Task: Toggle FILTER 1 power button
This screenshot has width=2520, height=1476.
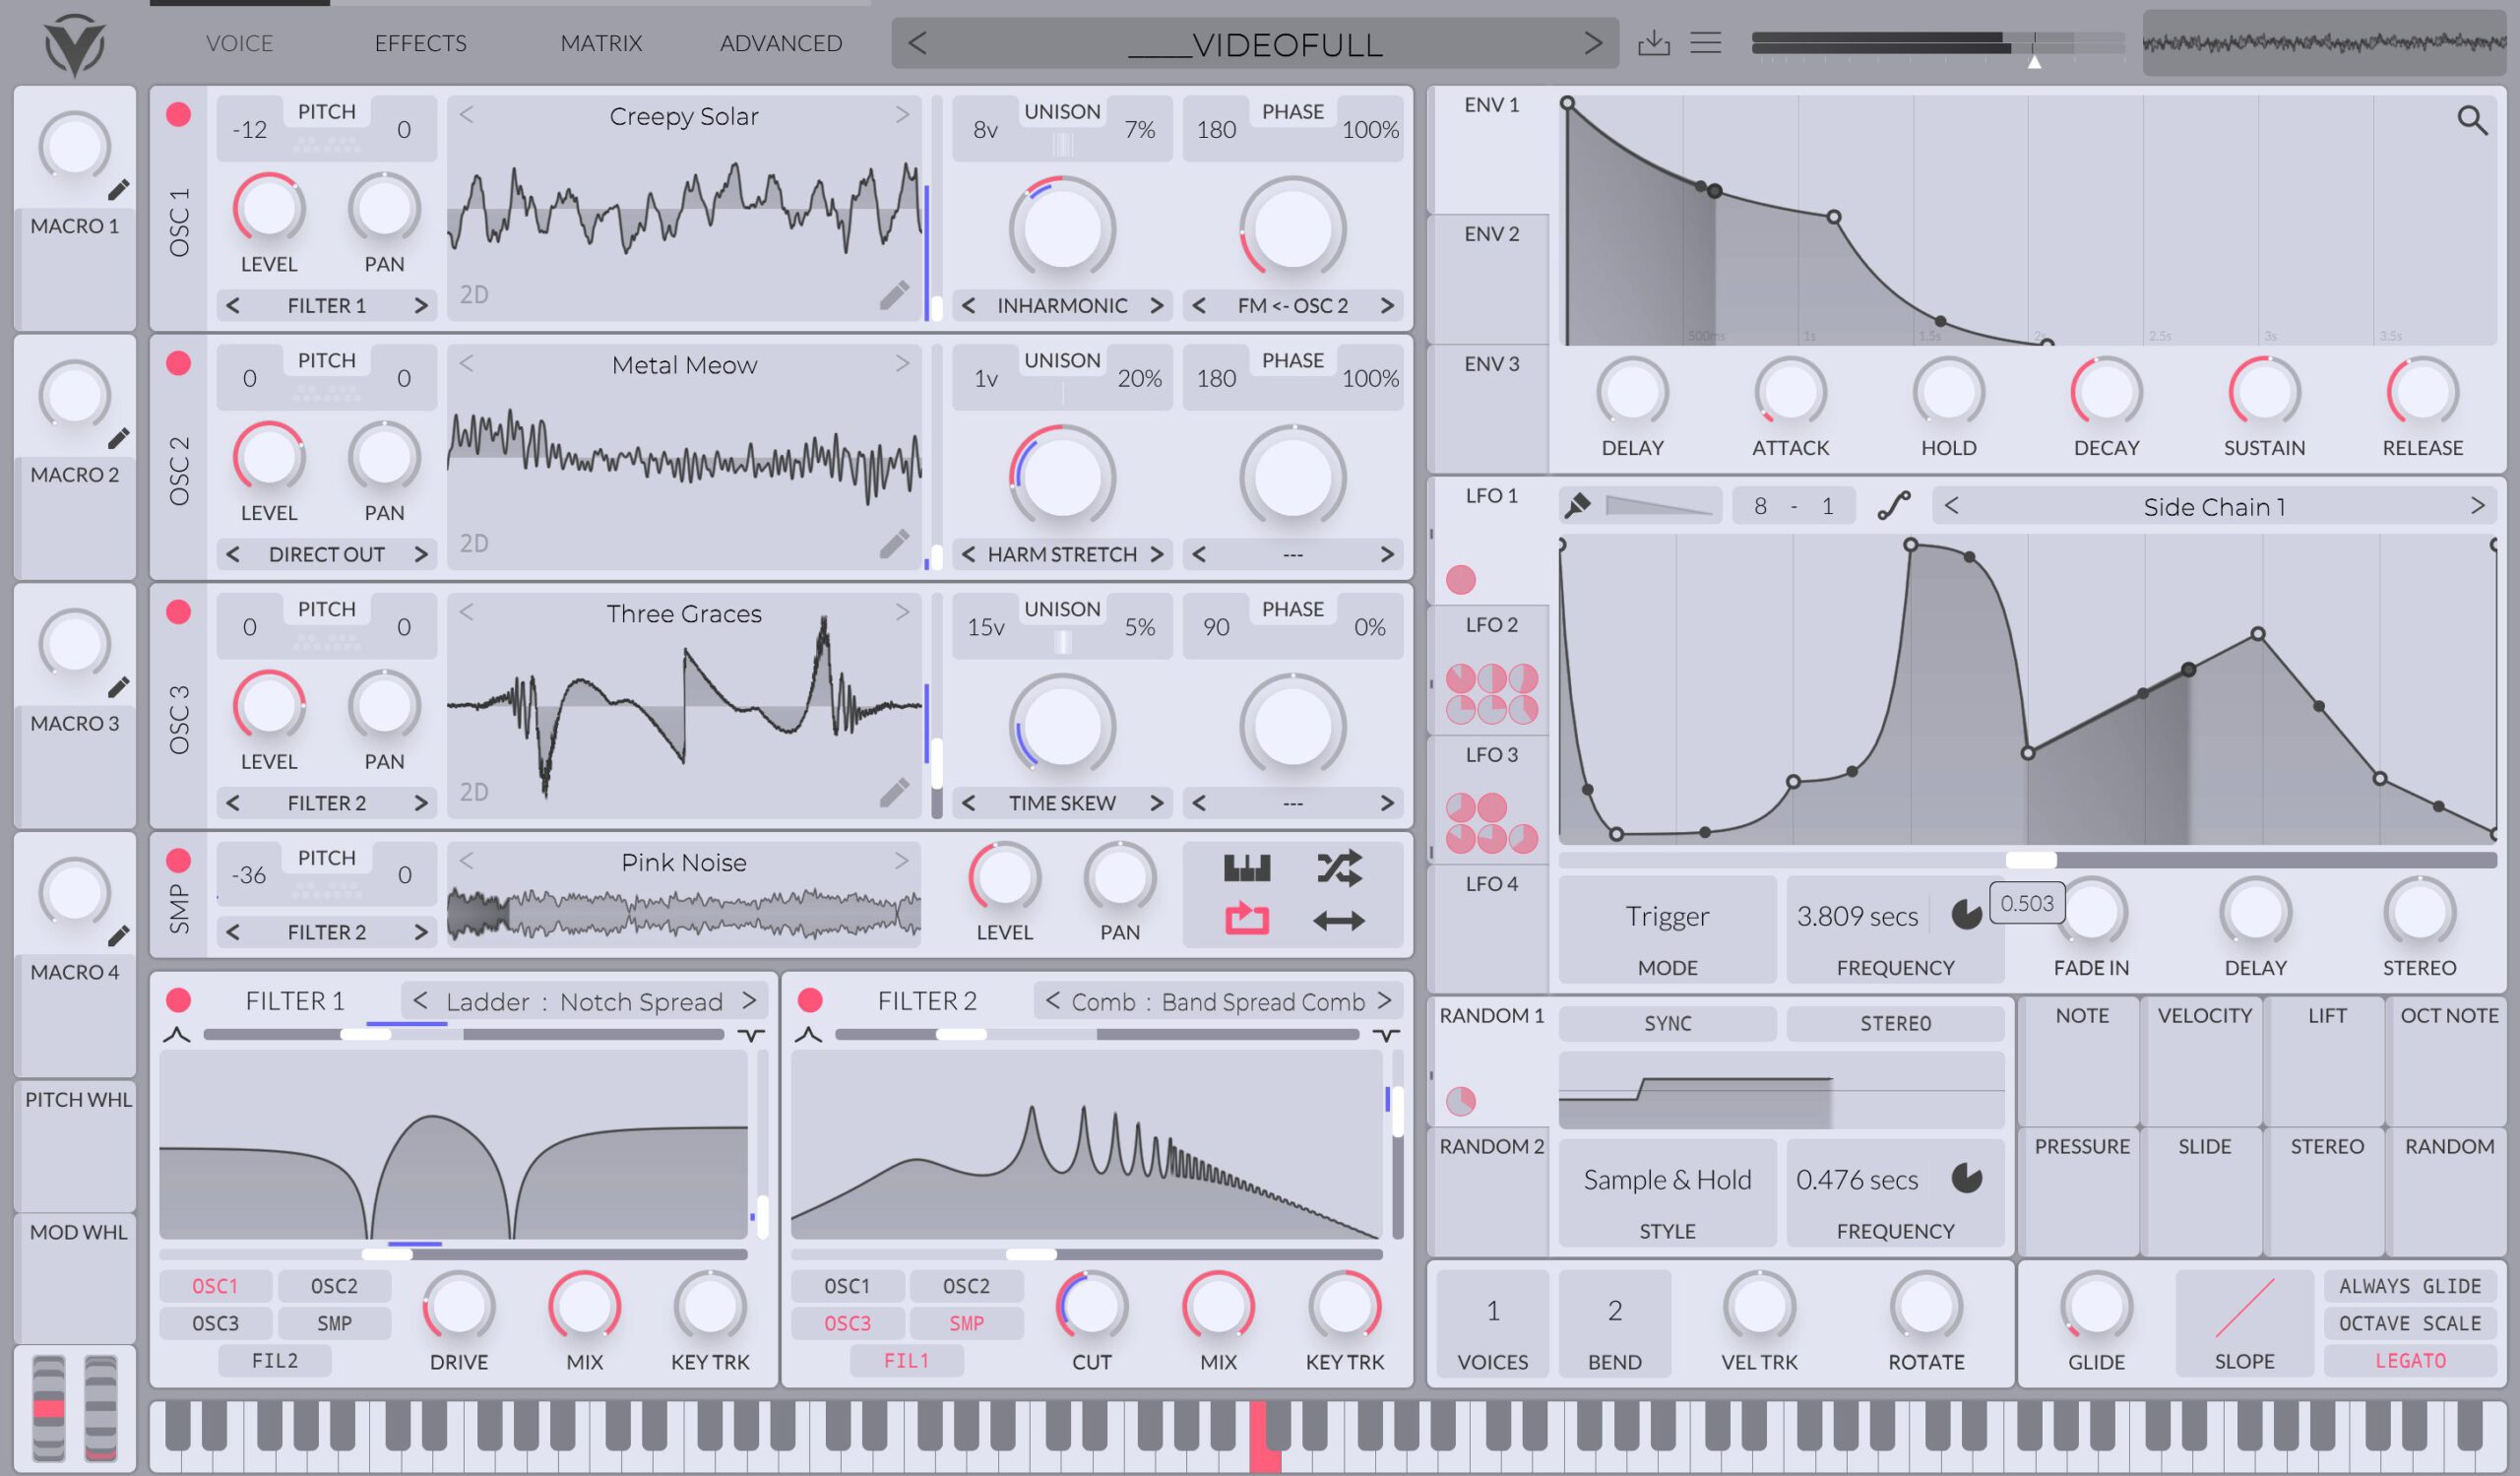Action: click(x=179, y=1000)
